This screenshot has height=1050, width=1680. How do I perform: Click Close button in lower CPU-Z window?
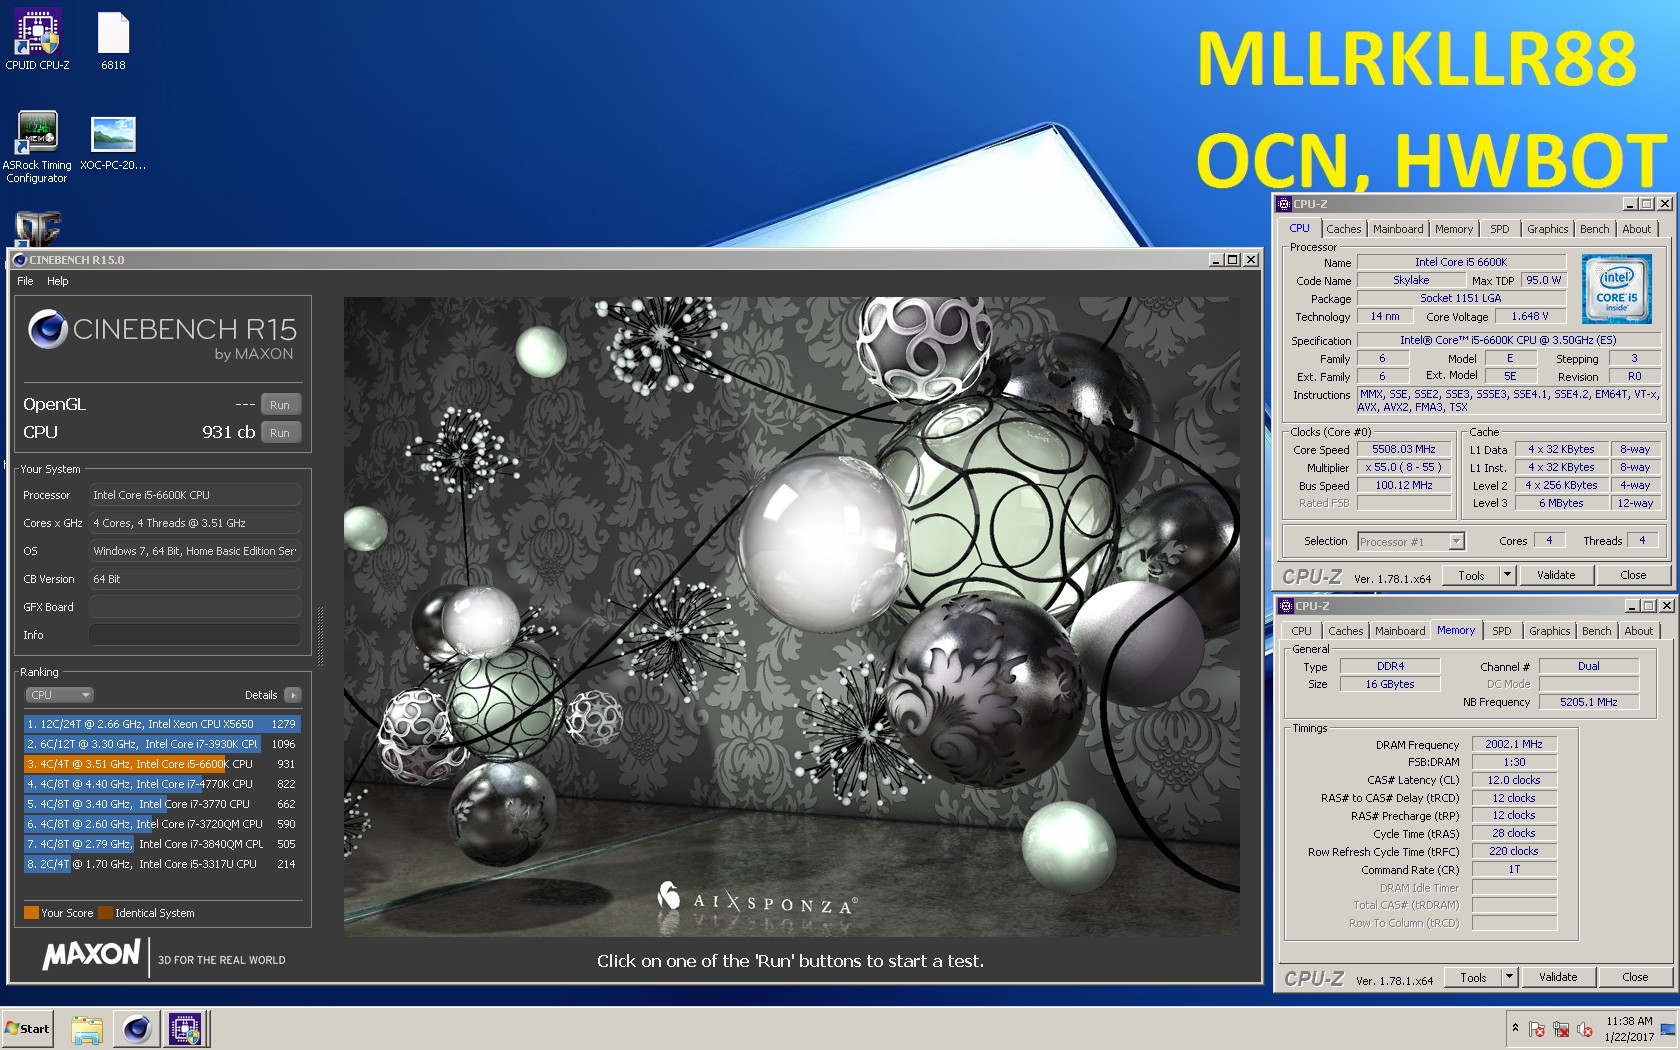click(x=1635, y=978)
